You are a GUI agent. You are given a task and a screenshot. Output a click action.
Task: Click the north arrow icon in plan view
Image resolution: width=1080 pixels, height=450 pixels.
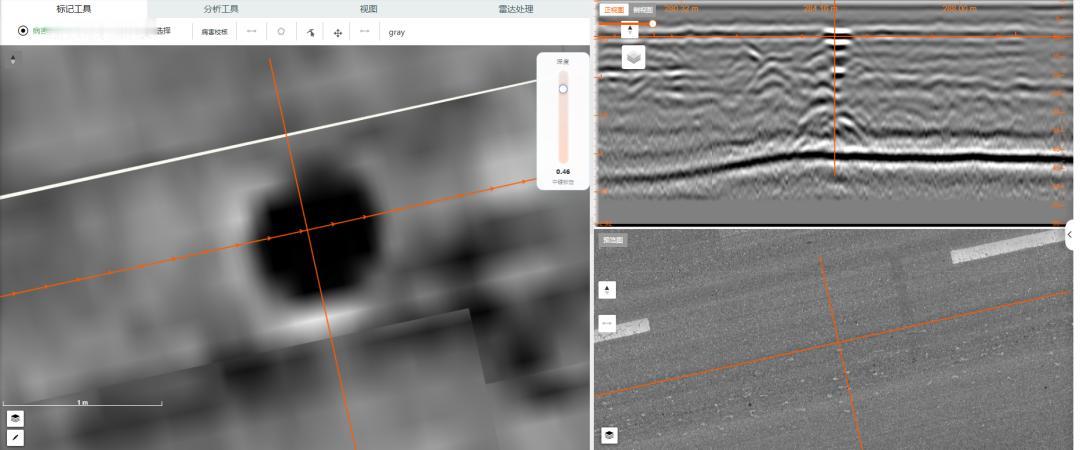(13, 60)
